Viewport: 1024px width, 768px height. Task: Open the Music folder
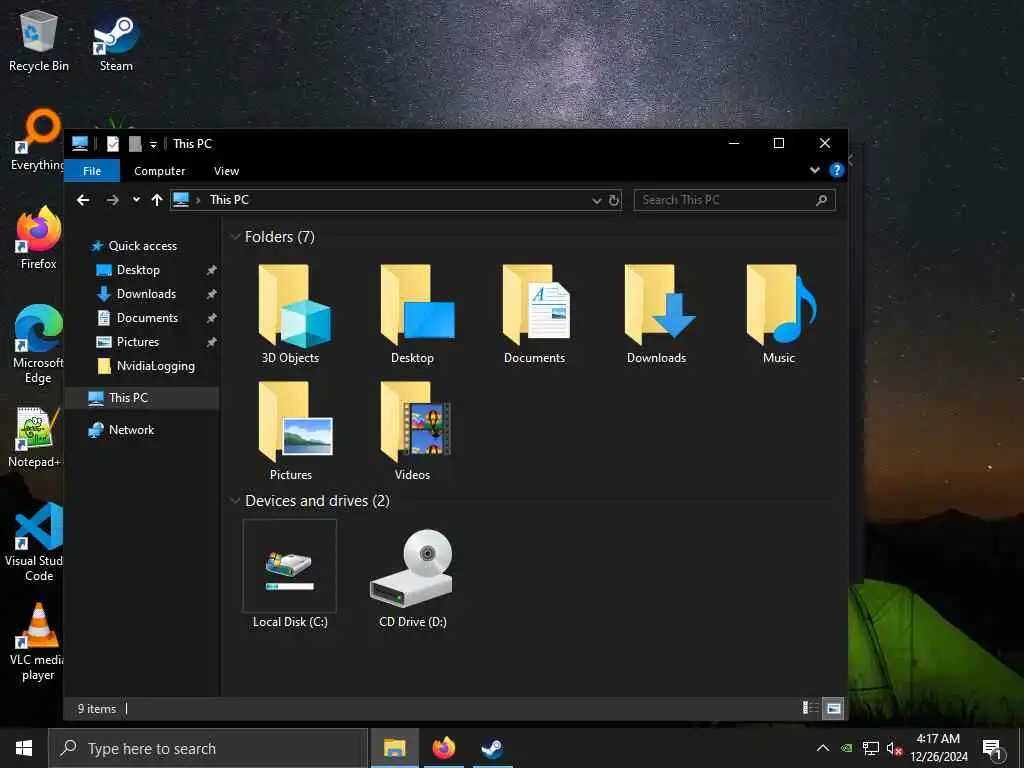pos(779,313)
